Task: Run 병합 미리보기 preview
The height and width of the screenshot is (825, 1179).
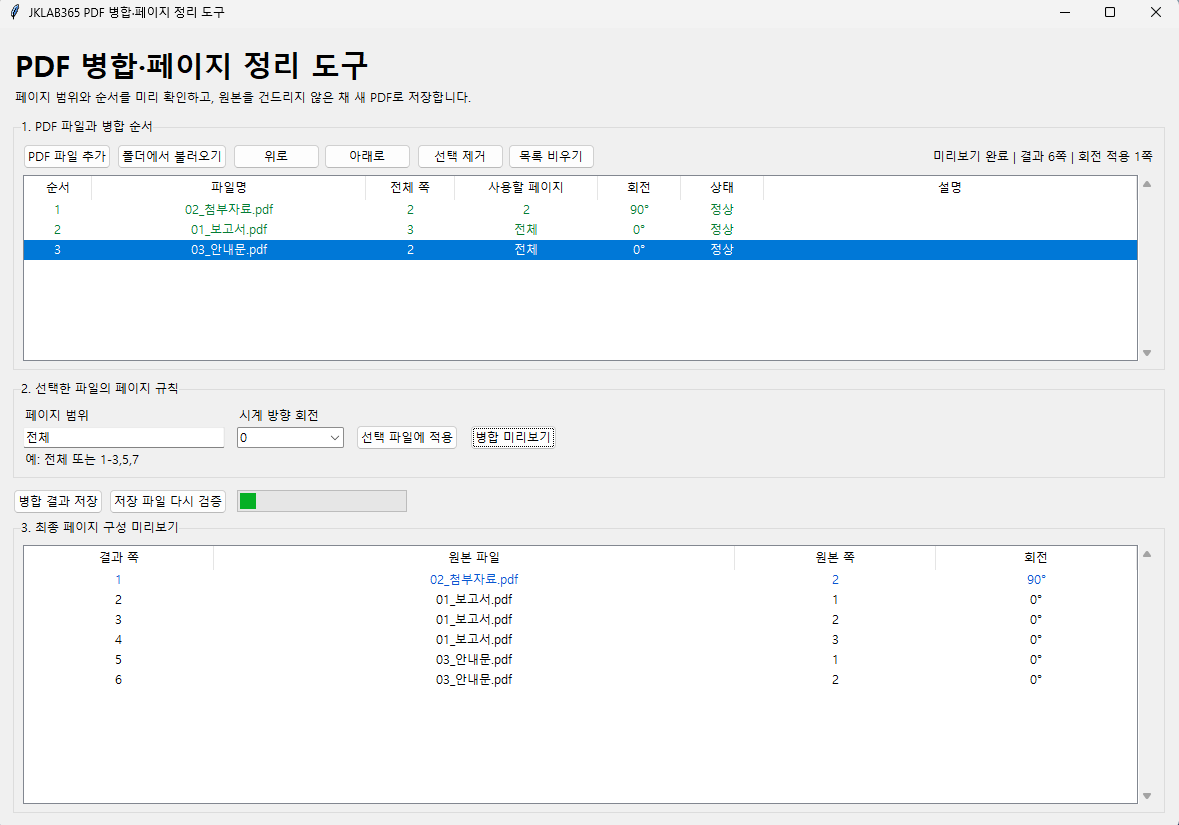Action: tap(513, 438)
